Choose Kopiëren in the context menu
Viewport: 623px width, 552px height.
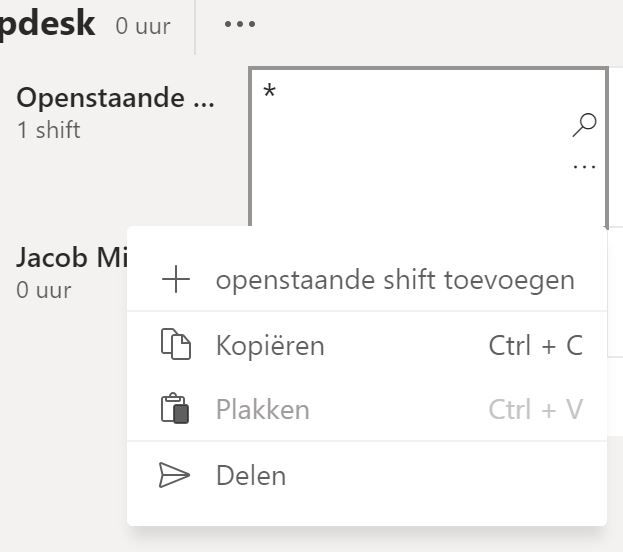[x=367, y=345]
